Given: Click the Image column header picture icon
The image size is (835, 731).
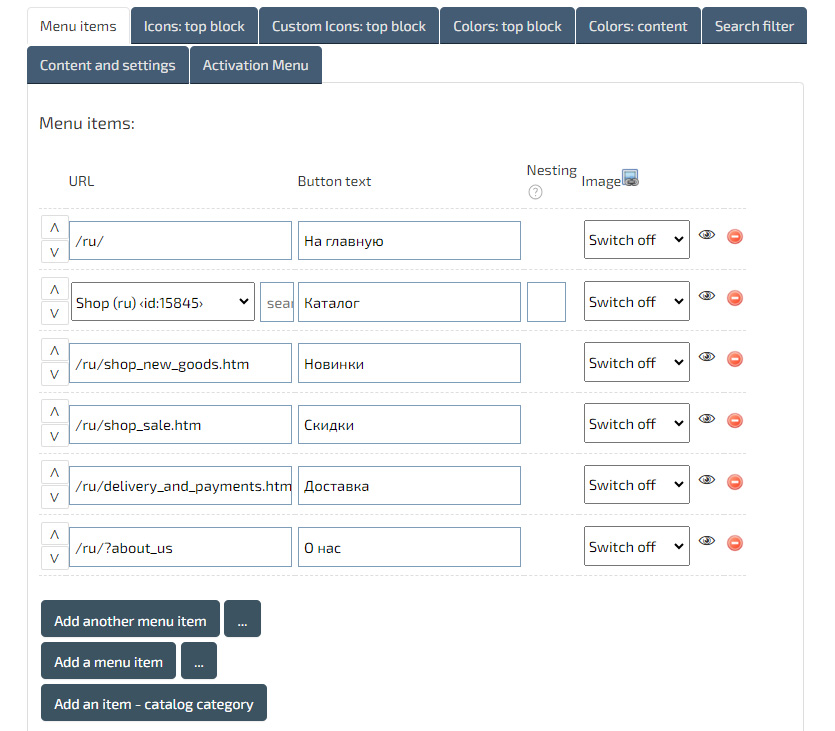Looking at the screenshot, I should (630, 178).
